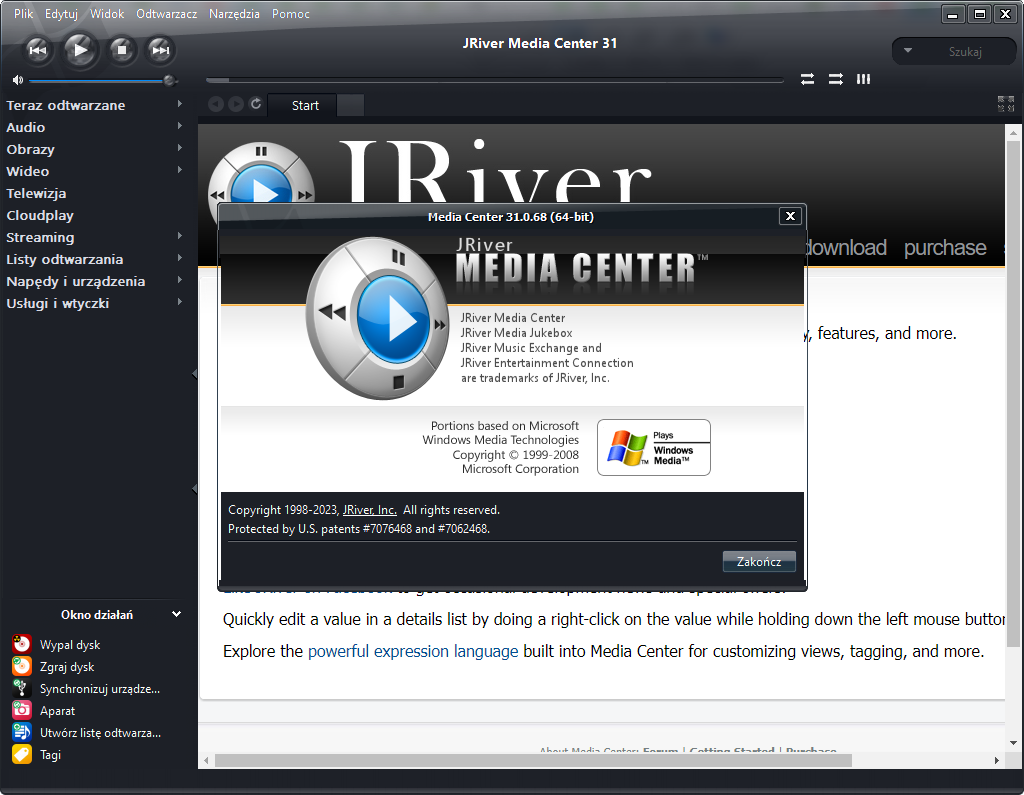This screenshot has width=1024, height=795.
Task: Expand Napędy i urządzenia section arrow
Action: point(180,280)
